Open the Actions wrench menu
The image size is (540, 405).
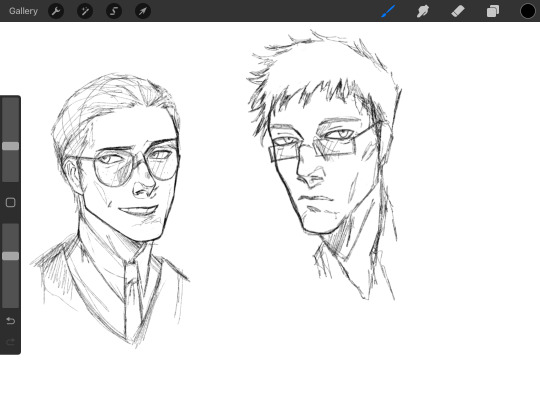(56, 11)
